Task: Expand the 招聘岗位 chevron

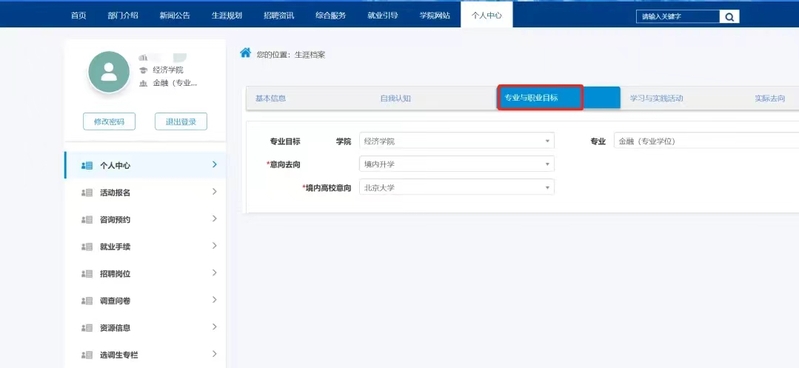Action: click(x=215, y=272)
